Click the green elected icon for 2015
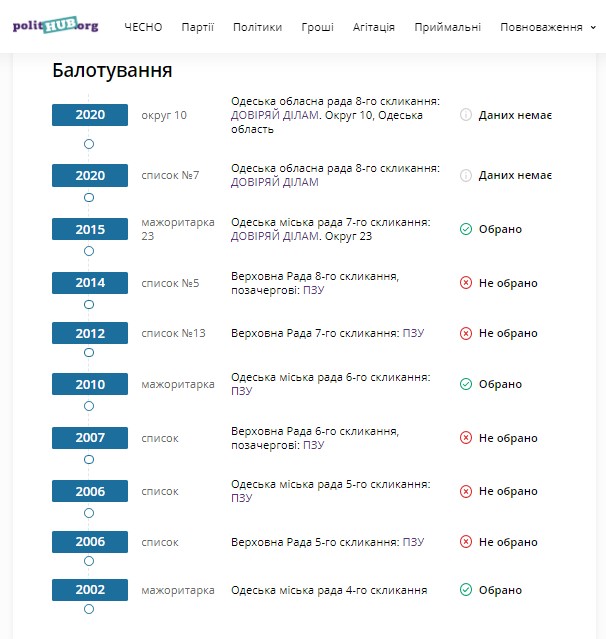Viewport: 606px width, 639px height. 466,229
